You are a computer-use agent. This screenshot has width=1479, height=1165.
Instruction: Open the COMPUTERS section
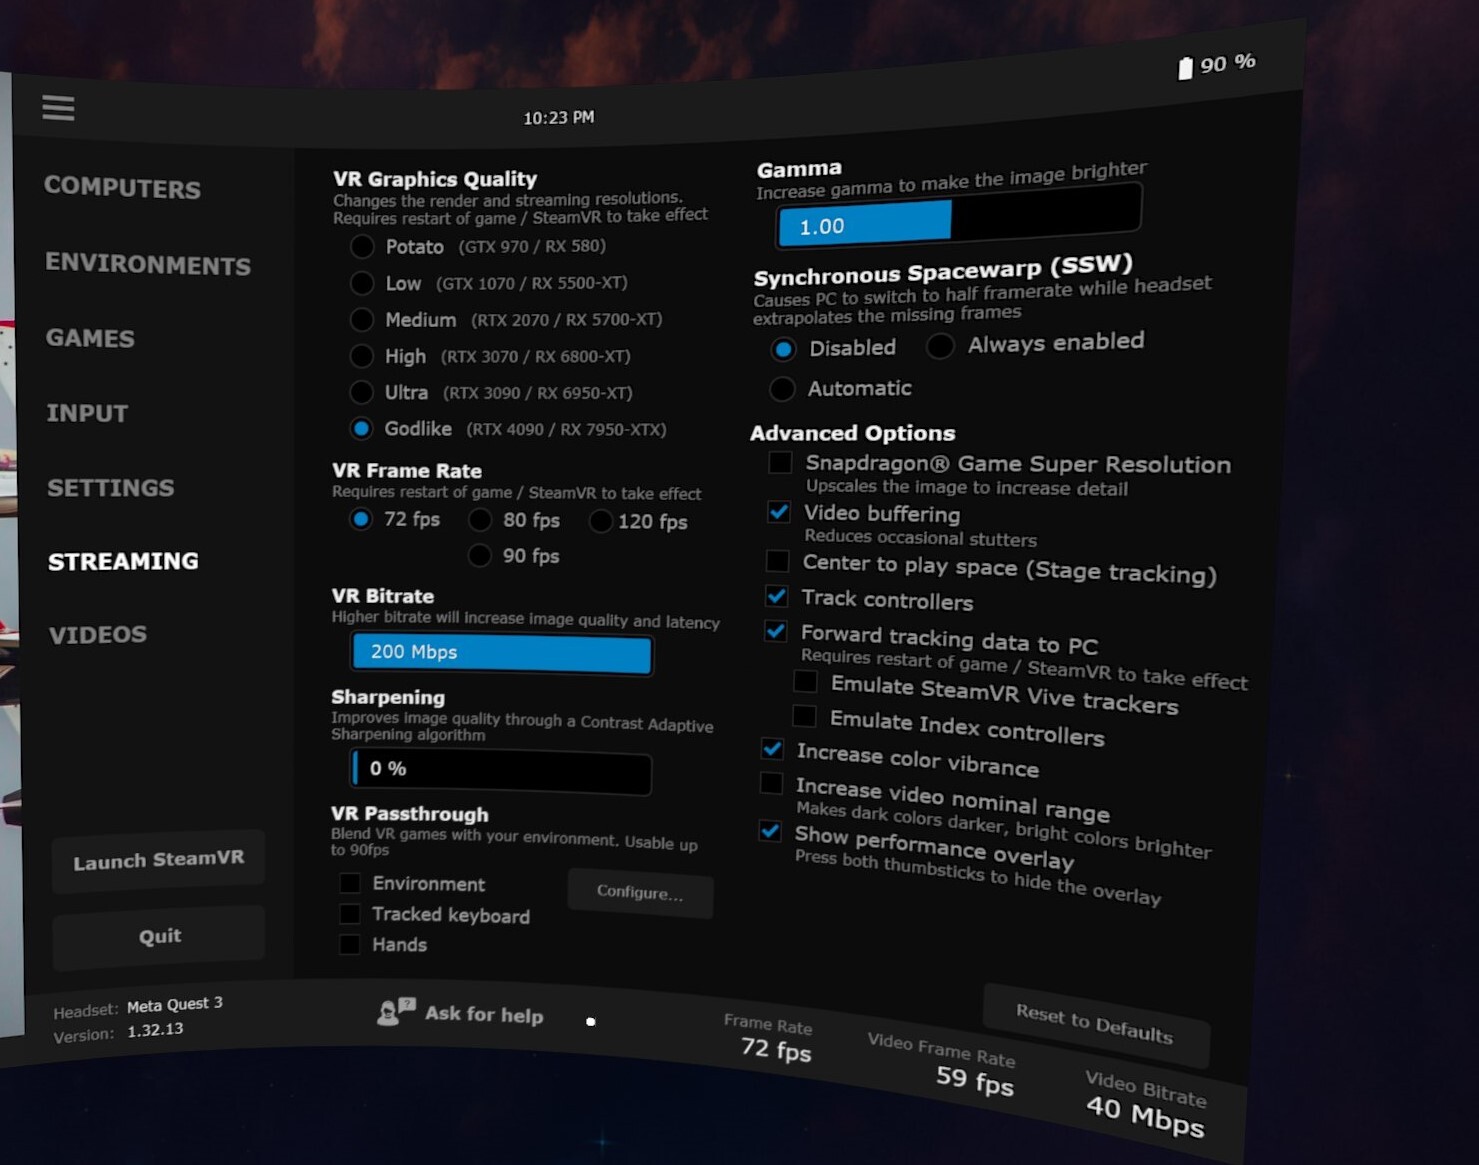pos(122,187)
